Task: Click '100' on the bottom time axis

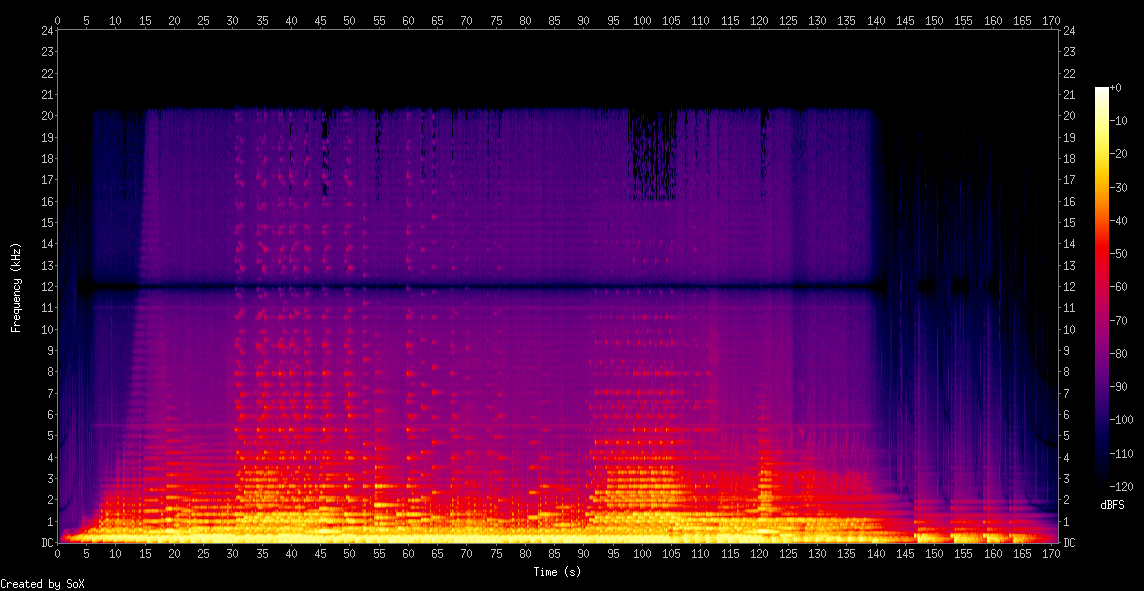Action: [642, 554]
